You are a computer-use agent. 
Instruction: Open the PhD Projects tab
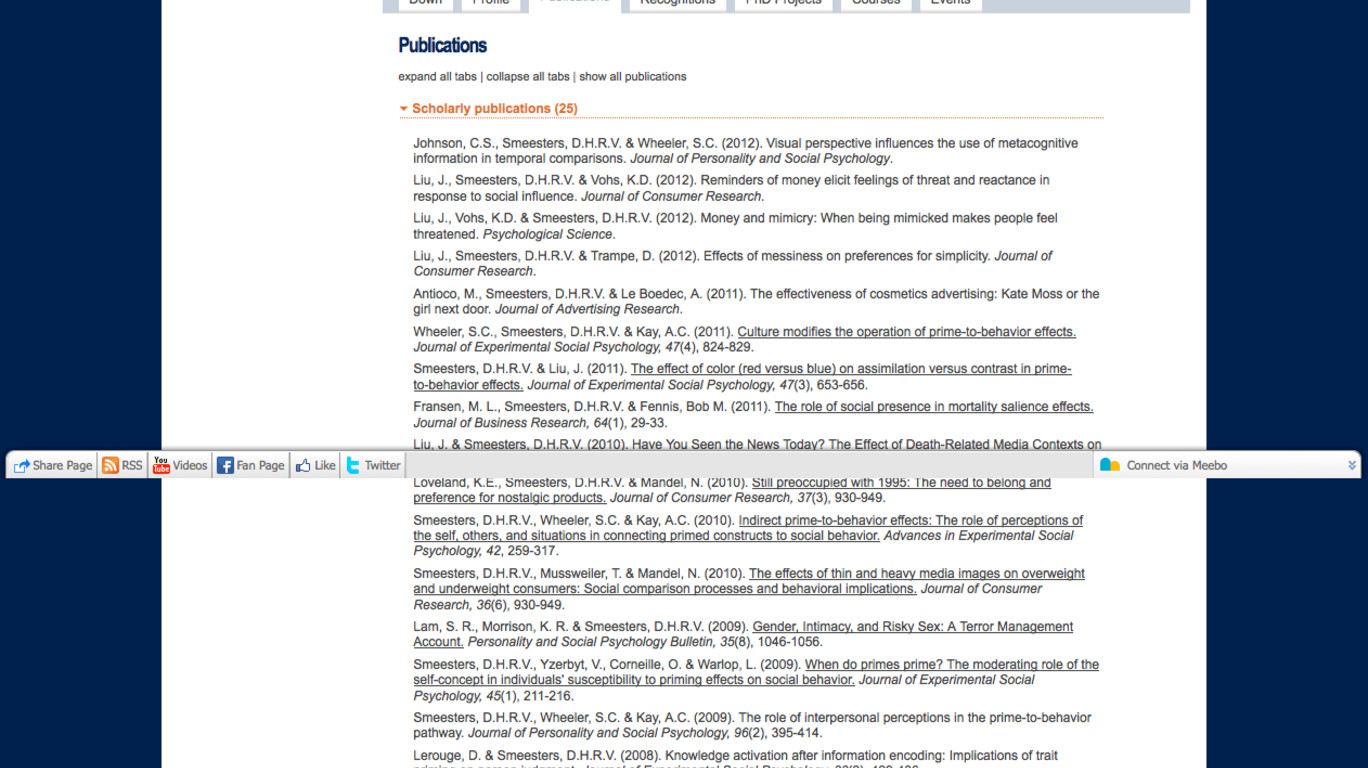point(783,3)
